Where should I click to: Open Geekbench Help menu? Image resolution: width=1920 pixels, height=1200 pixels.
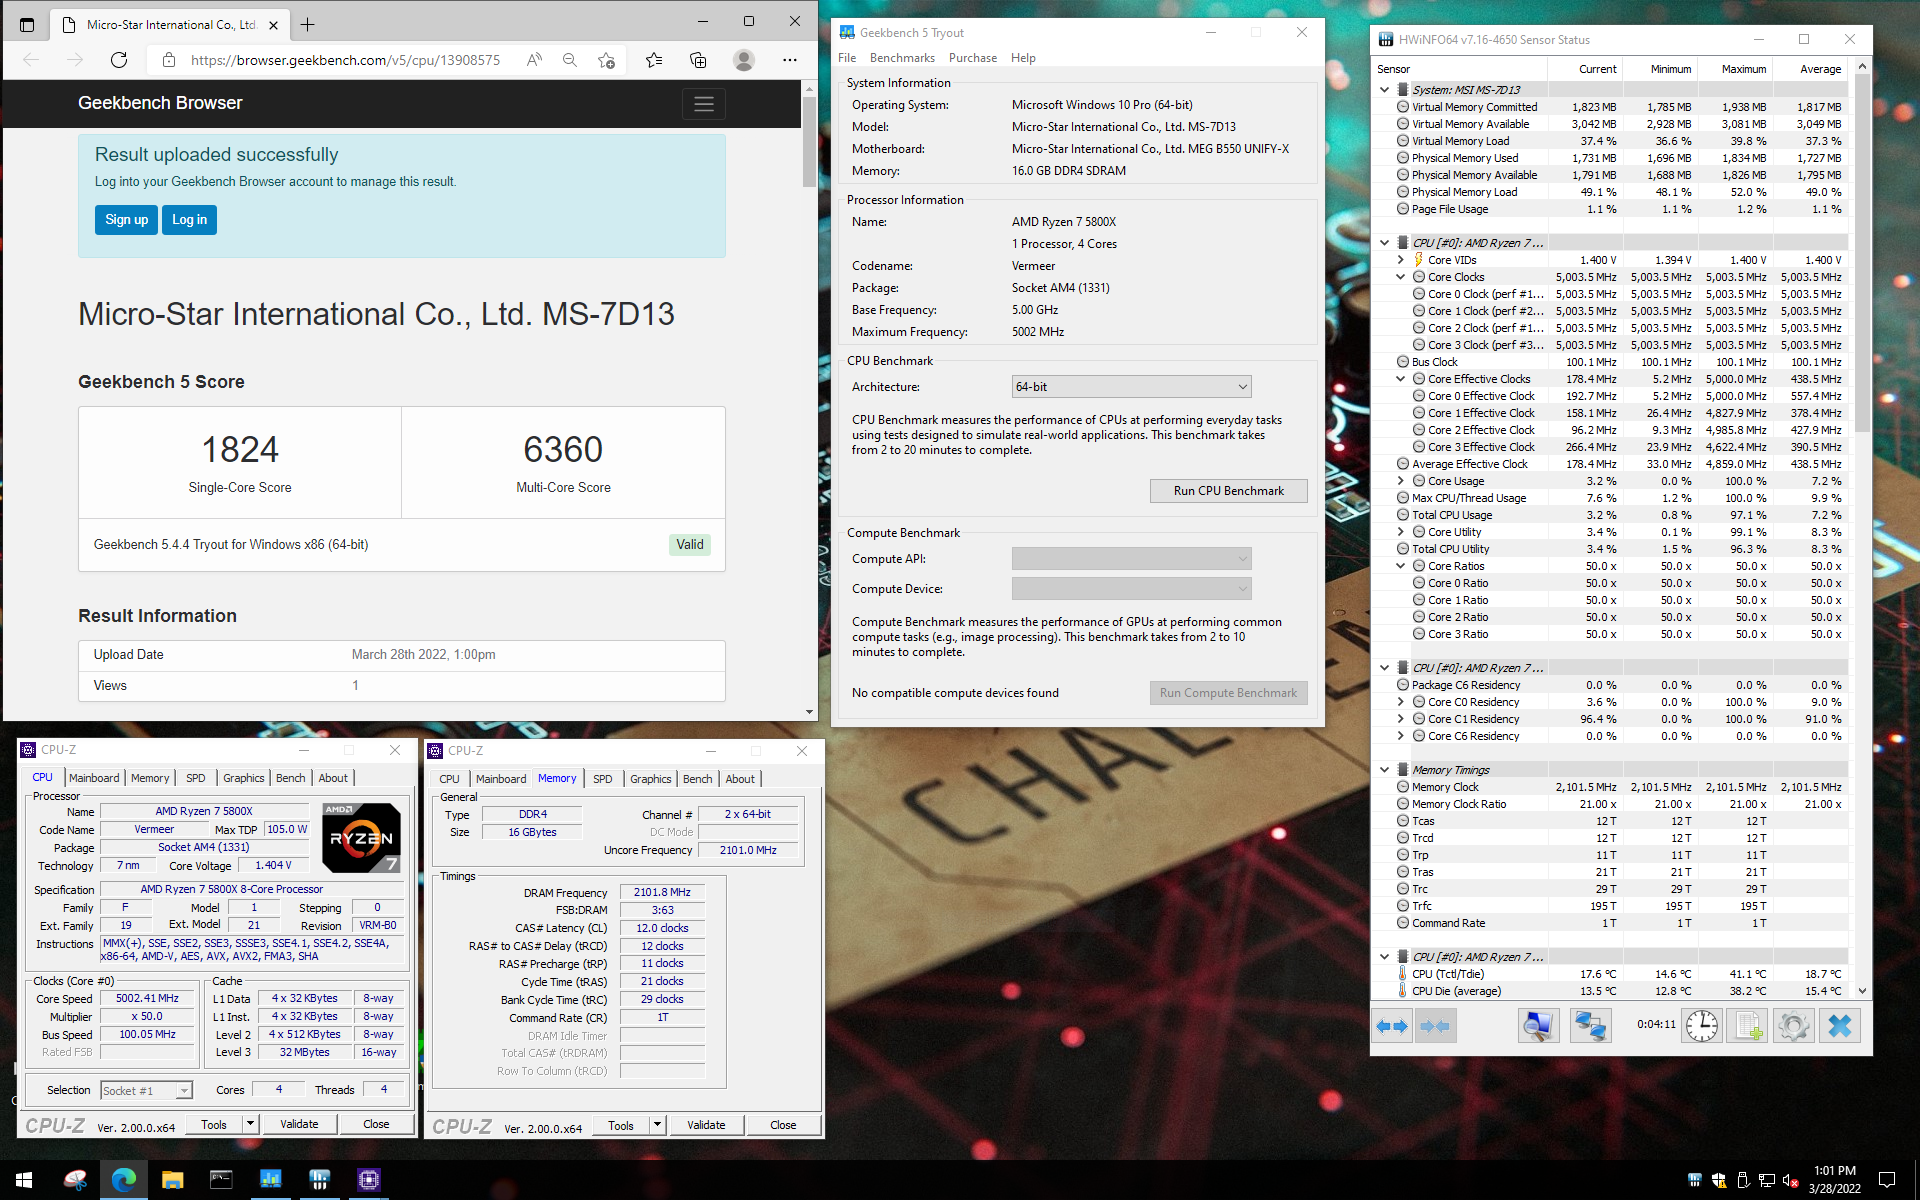point(1023,58)
